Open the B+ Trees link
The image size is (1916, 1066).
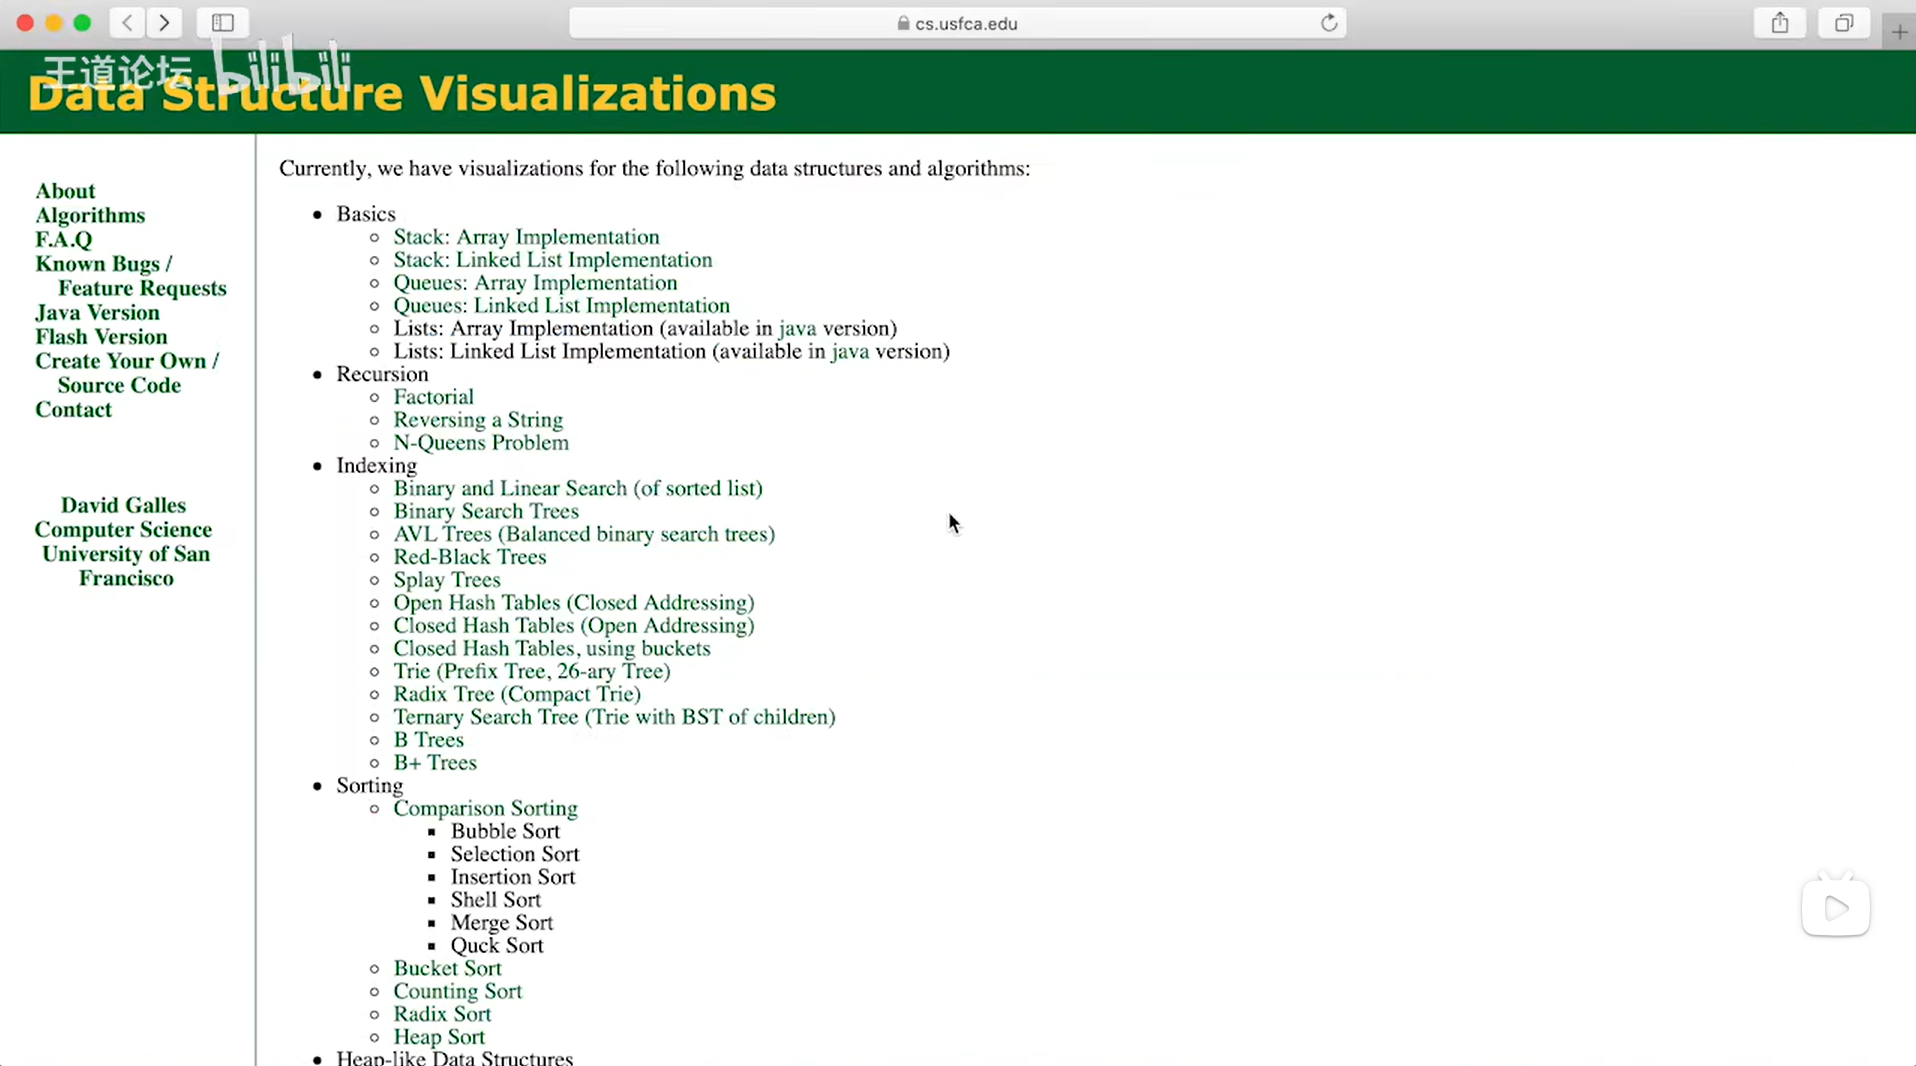(435, 764)
